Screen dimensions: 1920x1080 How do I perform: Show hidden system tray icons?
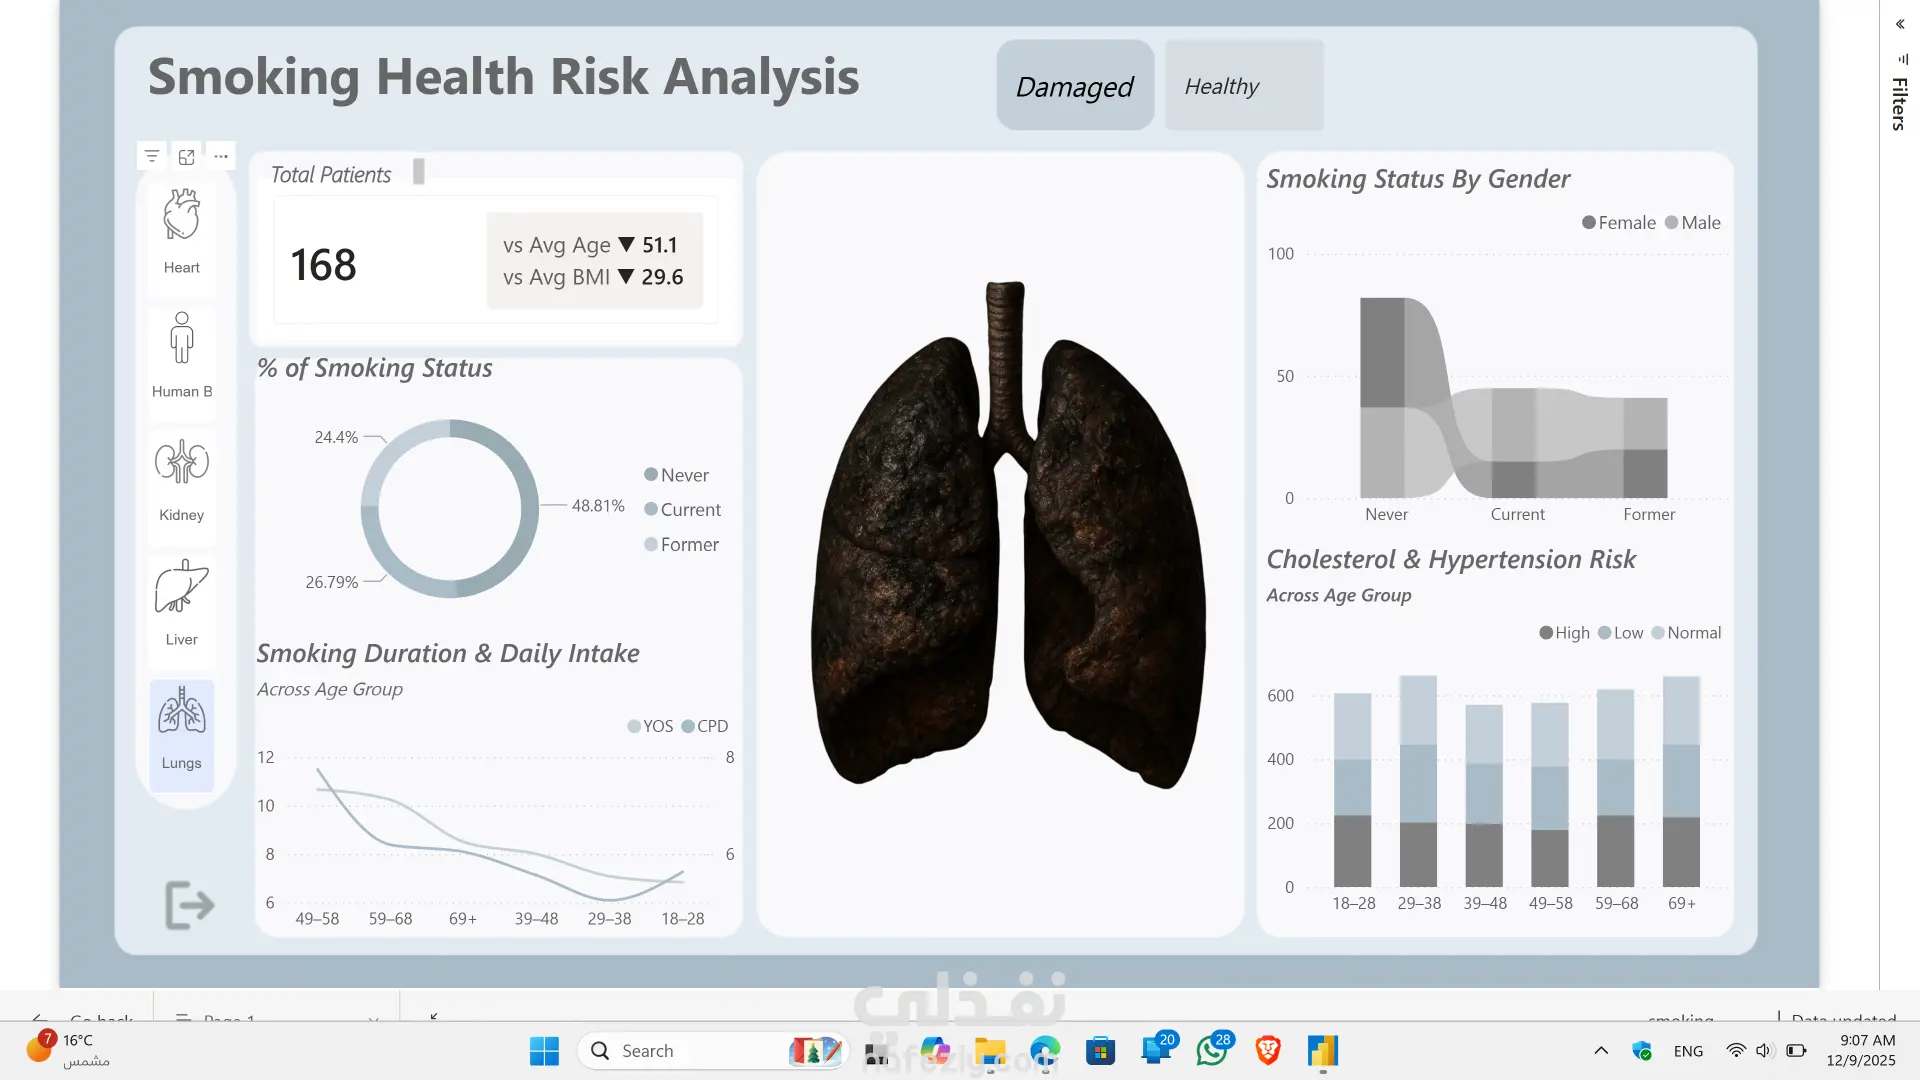[1601, 1050]
